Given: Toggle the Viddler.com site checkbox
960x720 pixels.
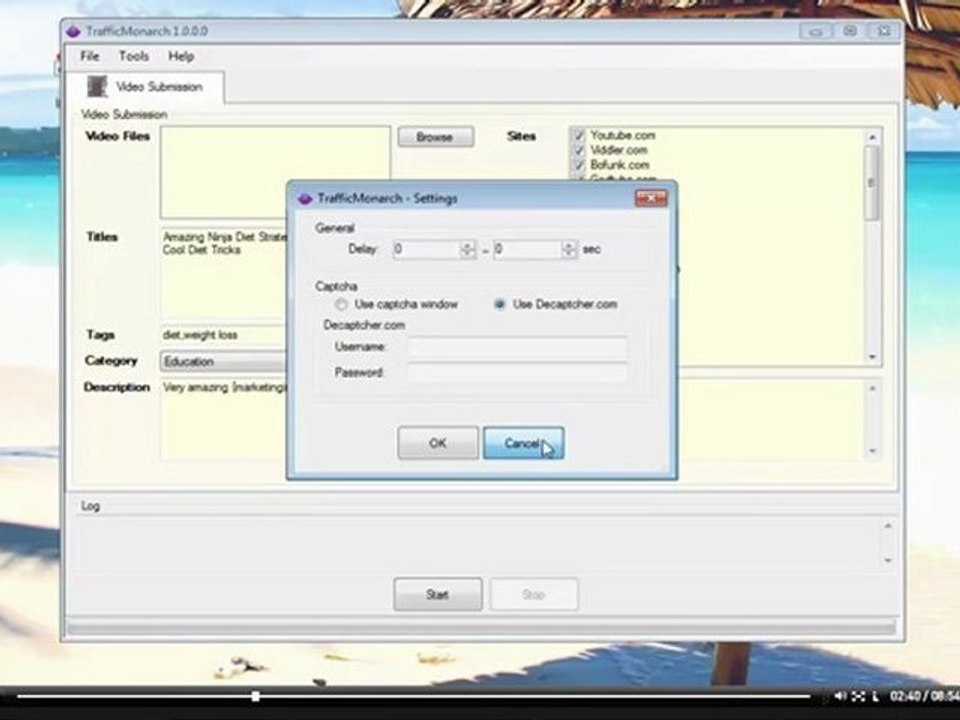Looking at the screenshot, I should pos(579,150).
